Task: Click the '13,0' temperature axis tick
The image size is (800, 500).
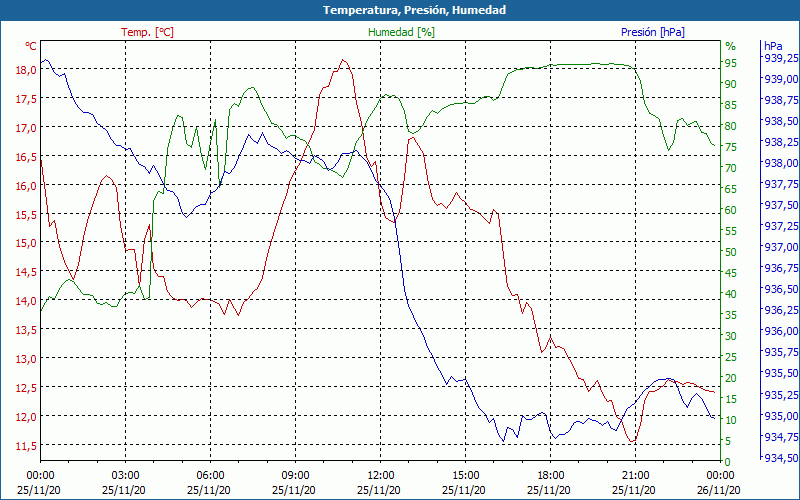Action: [27, 359]
